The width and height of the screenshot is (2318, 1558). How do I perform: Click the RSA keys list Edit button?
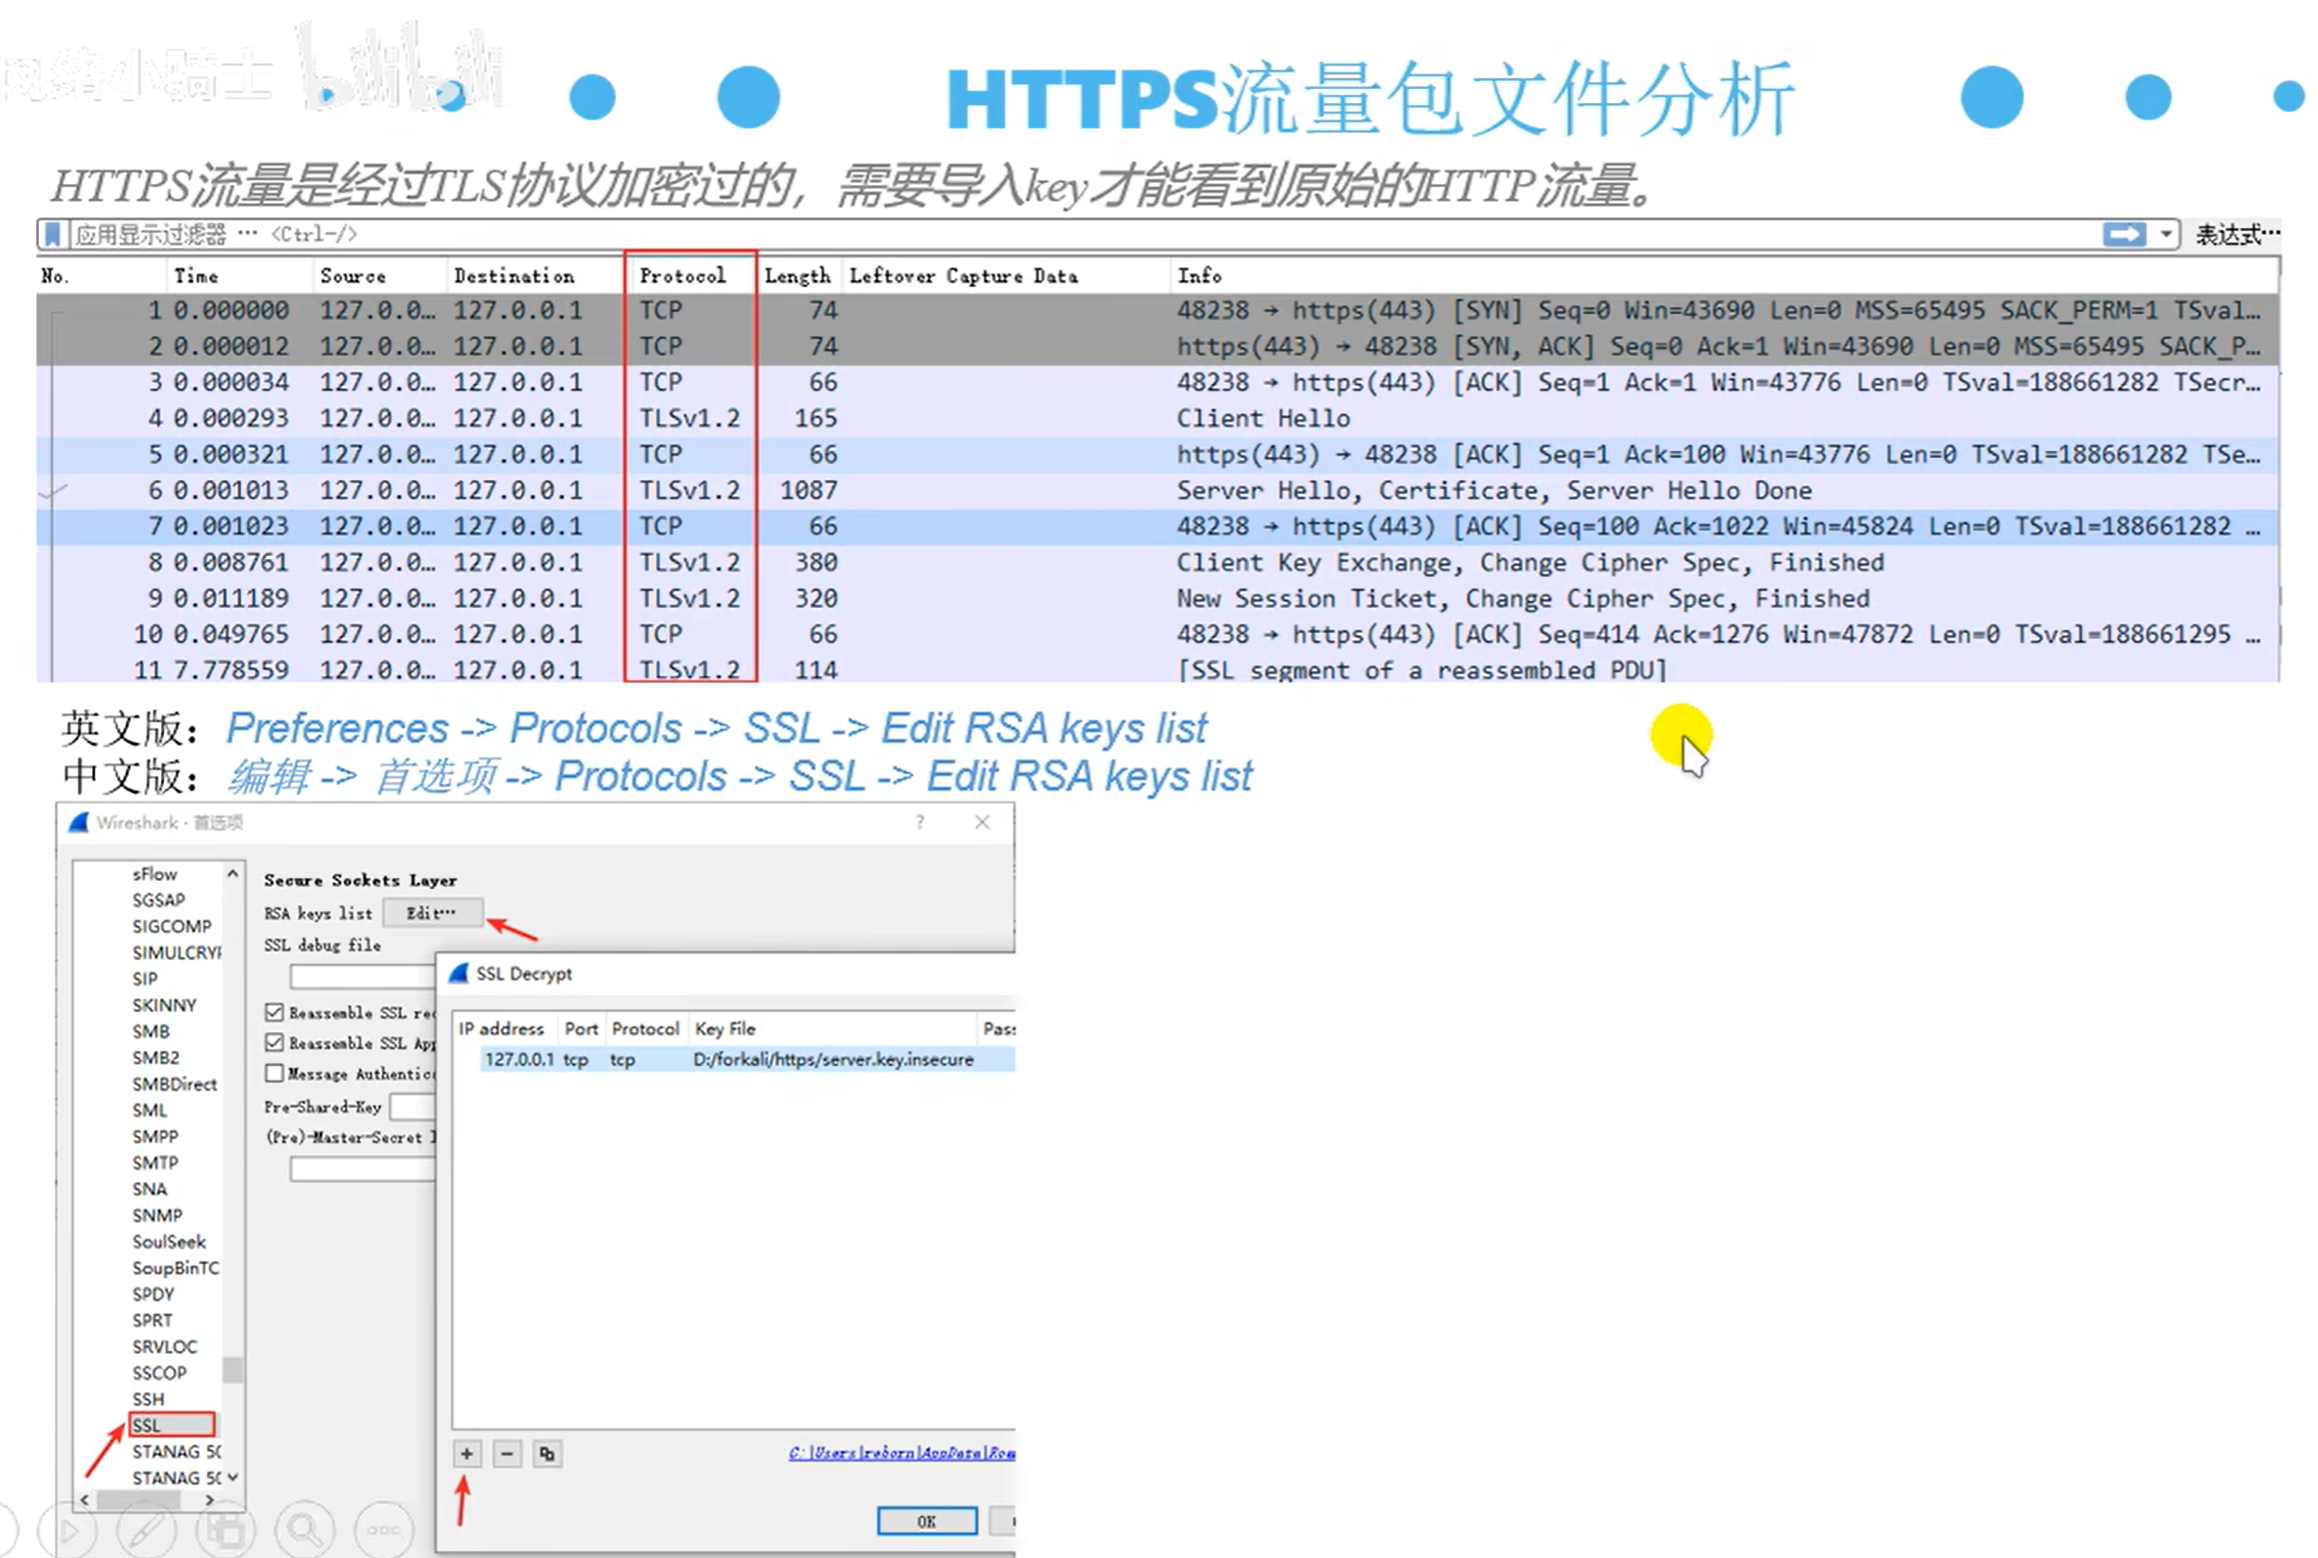[x=431, y=912]
